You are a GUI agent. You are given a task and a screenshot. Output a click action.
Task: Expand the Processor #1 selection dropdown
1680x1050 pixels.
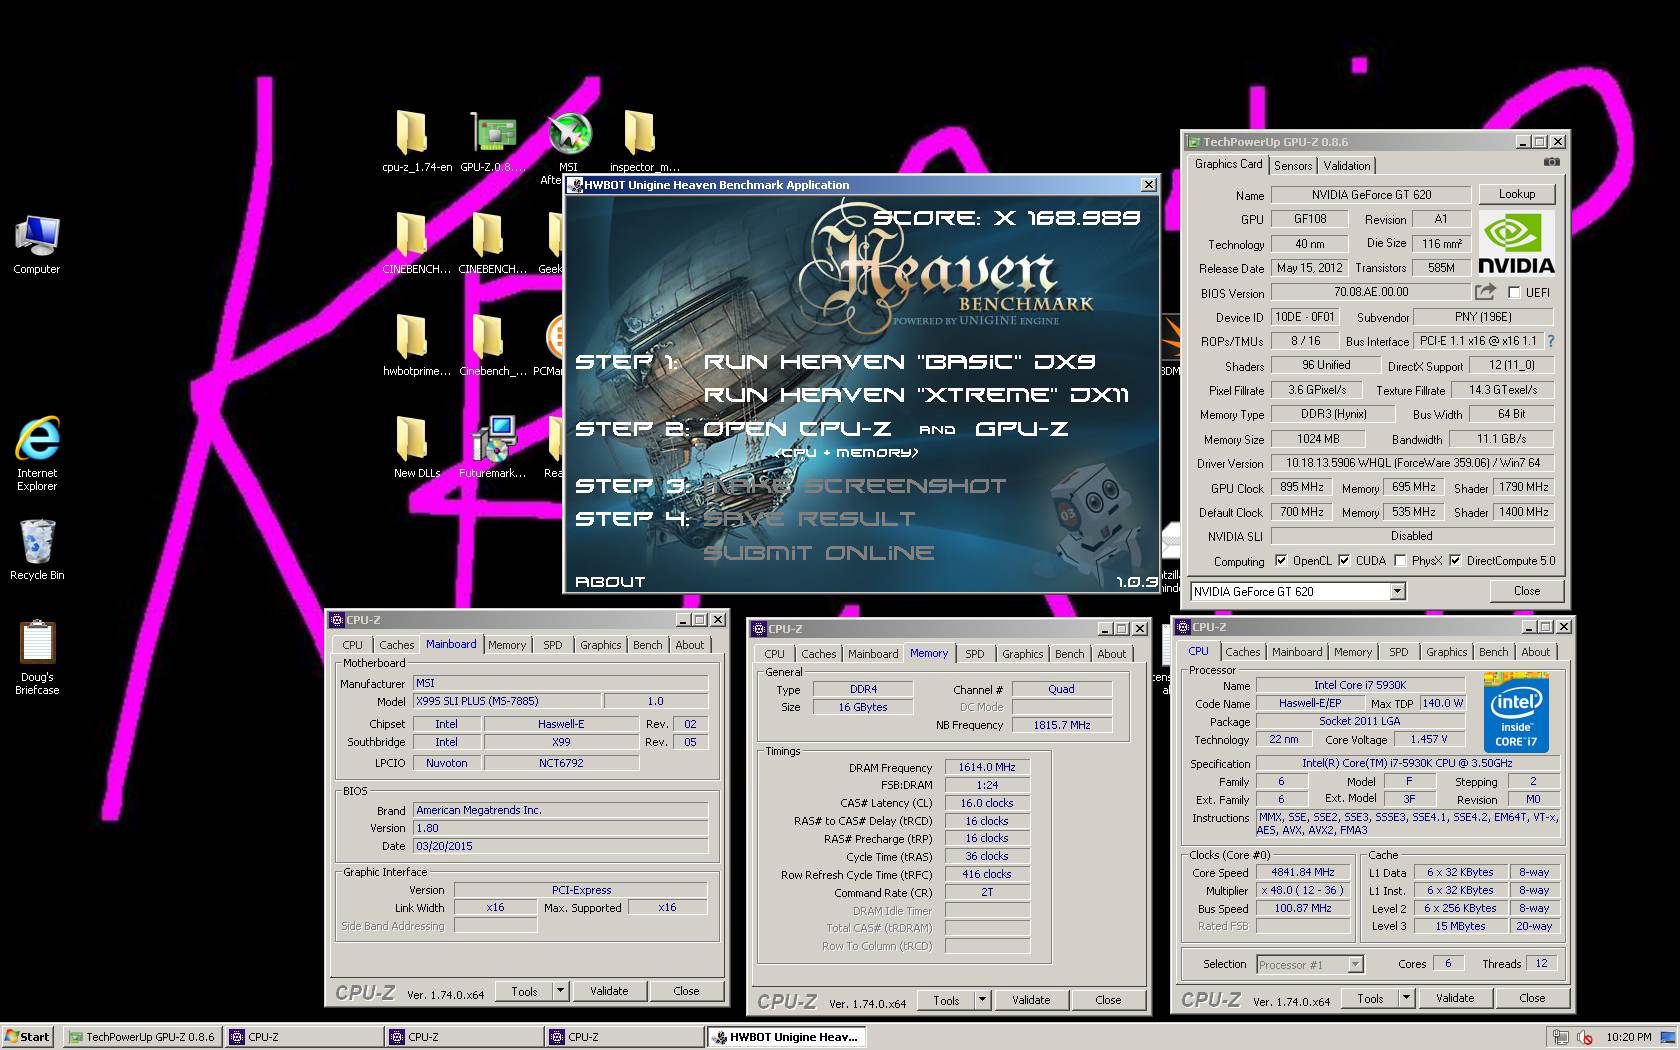1355,965
